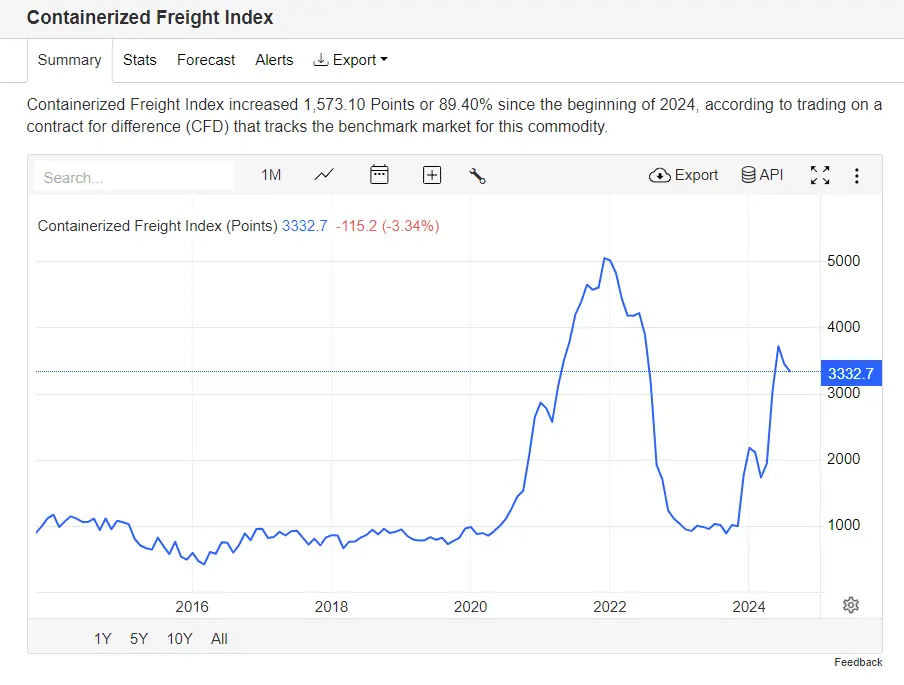Open the Forecast tab

(206, 60)
